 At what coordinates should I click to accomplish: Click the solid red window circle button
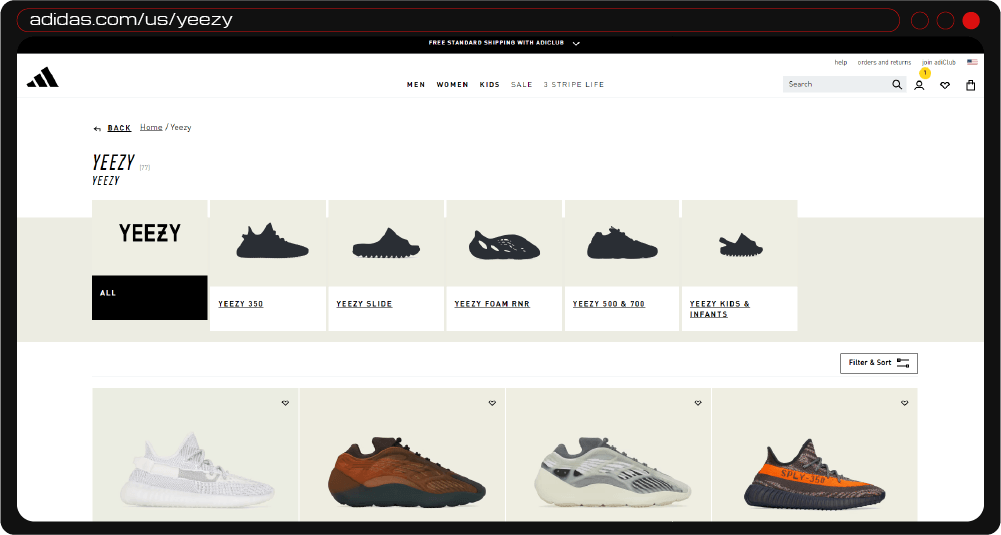click(970, 20)
